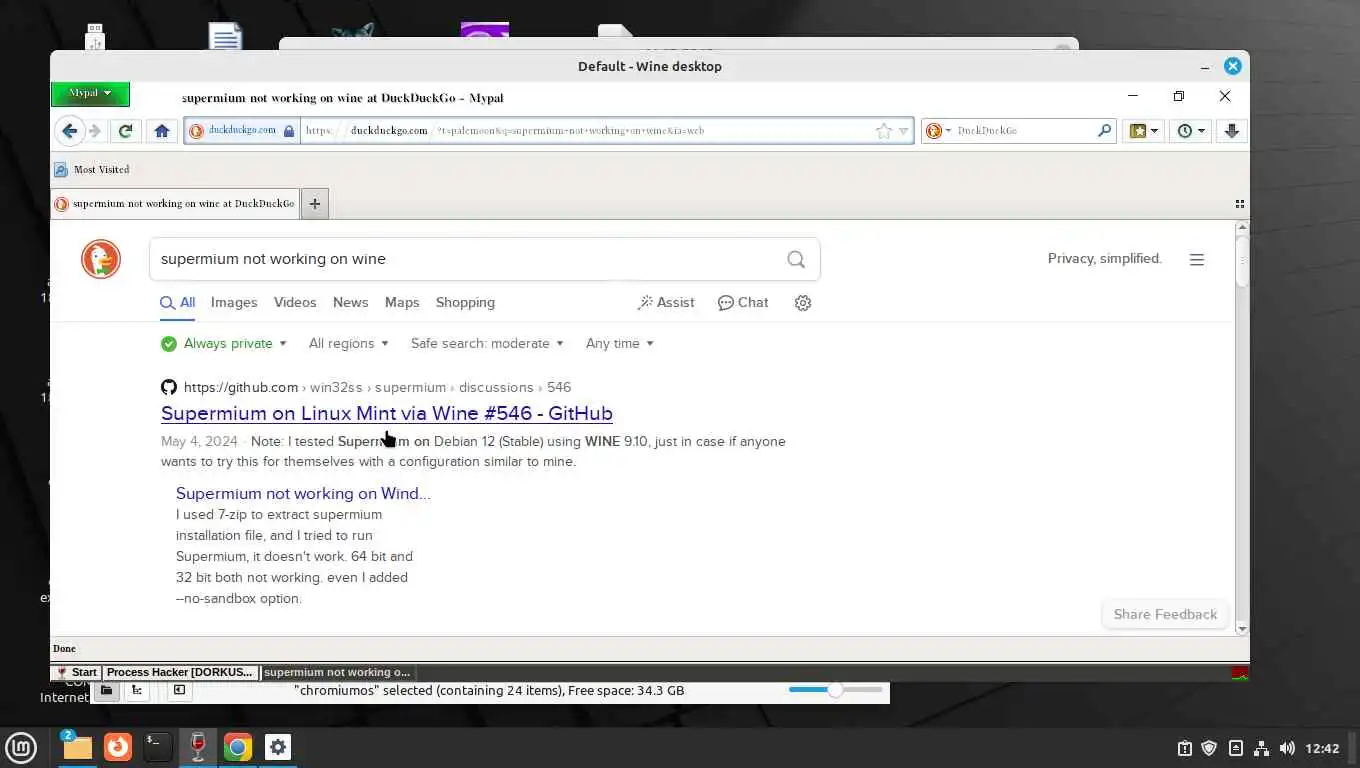
Task: Open the Most Visited bookmarks folder
Action: tap(92, 169)
